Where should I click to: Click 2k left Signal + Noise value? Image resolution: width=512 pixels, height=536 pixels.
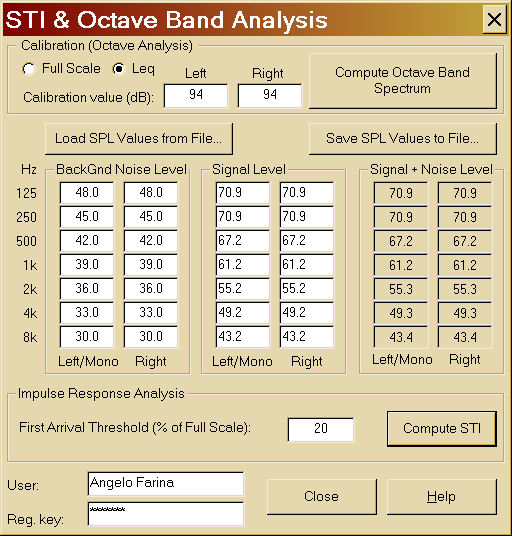401,289
